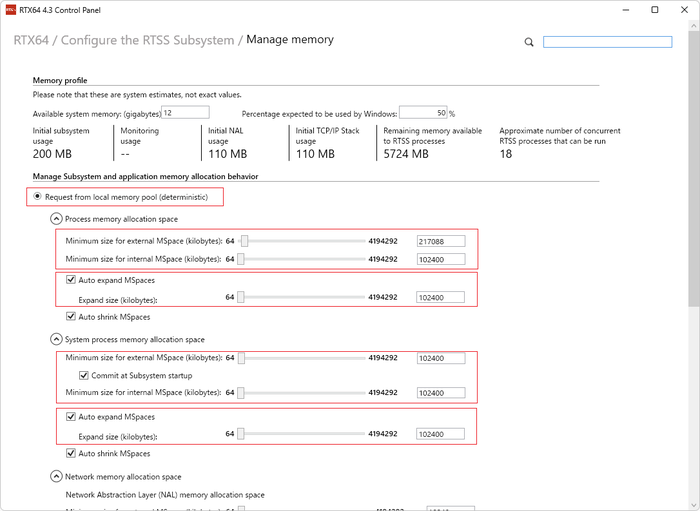Collapse Network memory allocation space section

point(56,477)
